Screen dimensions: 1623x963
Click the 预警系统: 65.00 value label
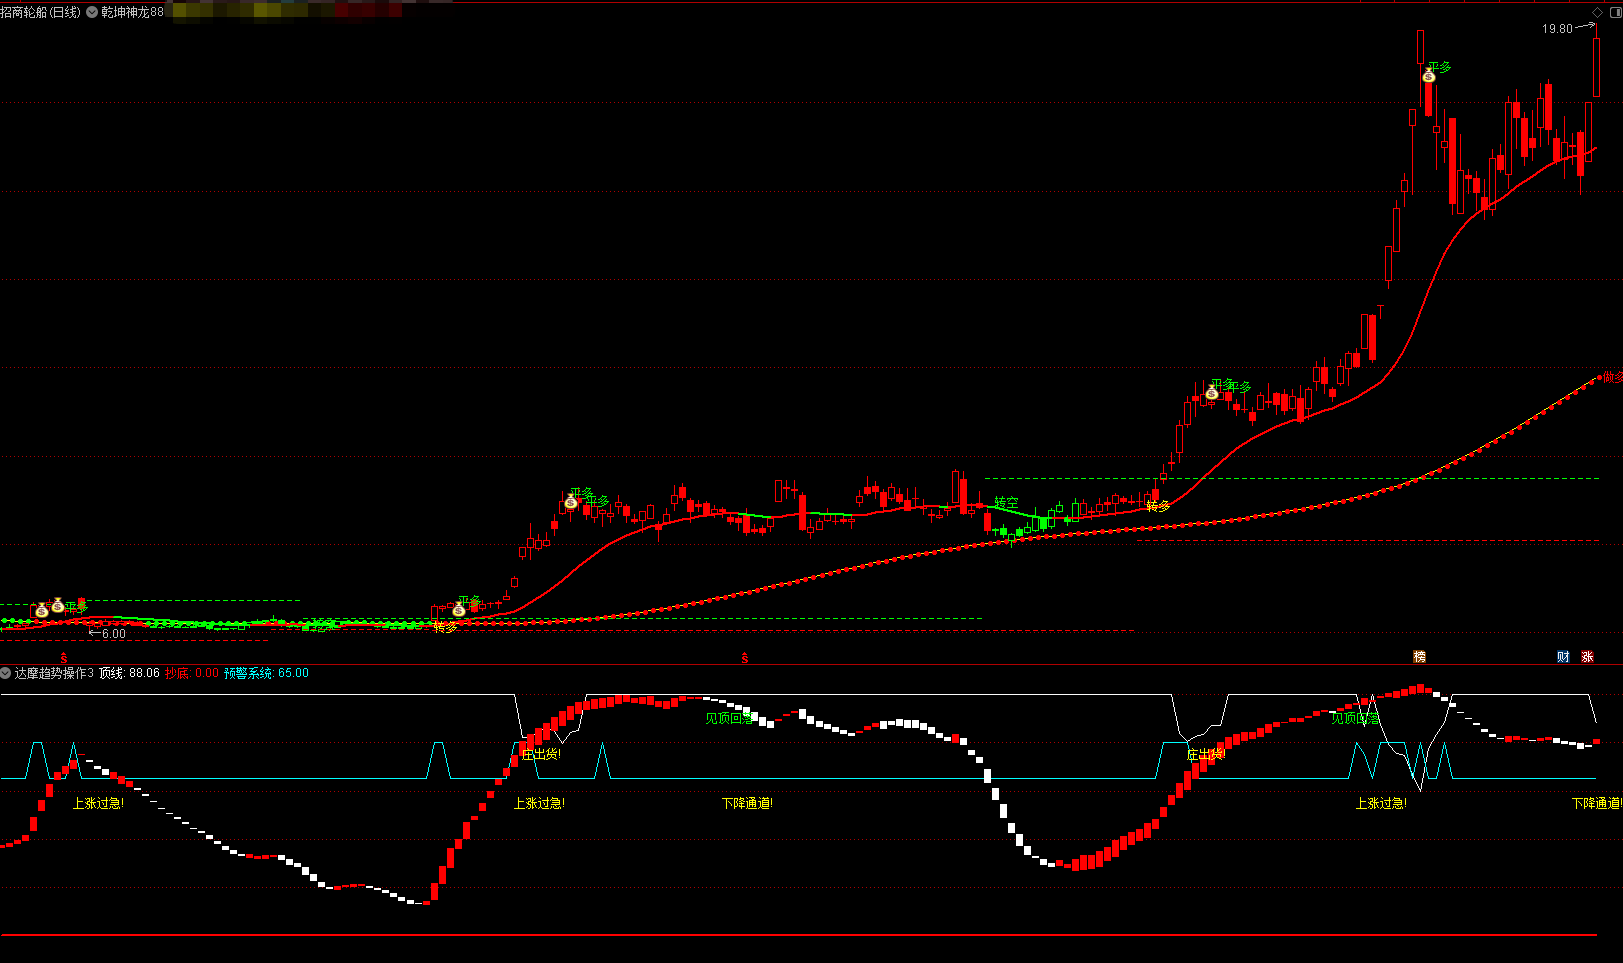266,673
